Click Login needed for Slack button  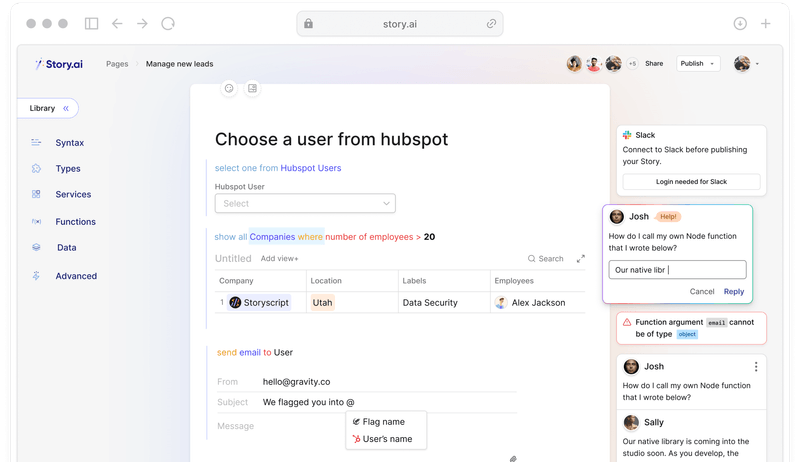pos(691,182)
